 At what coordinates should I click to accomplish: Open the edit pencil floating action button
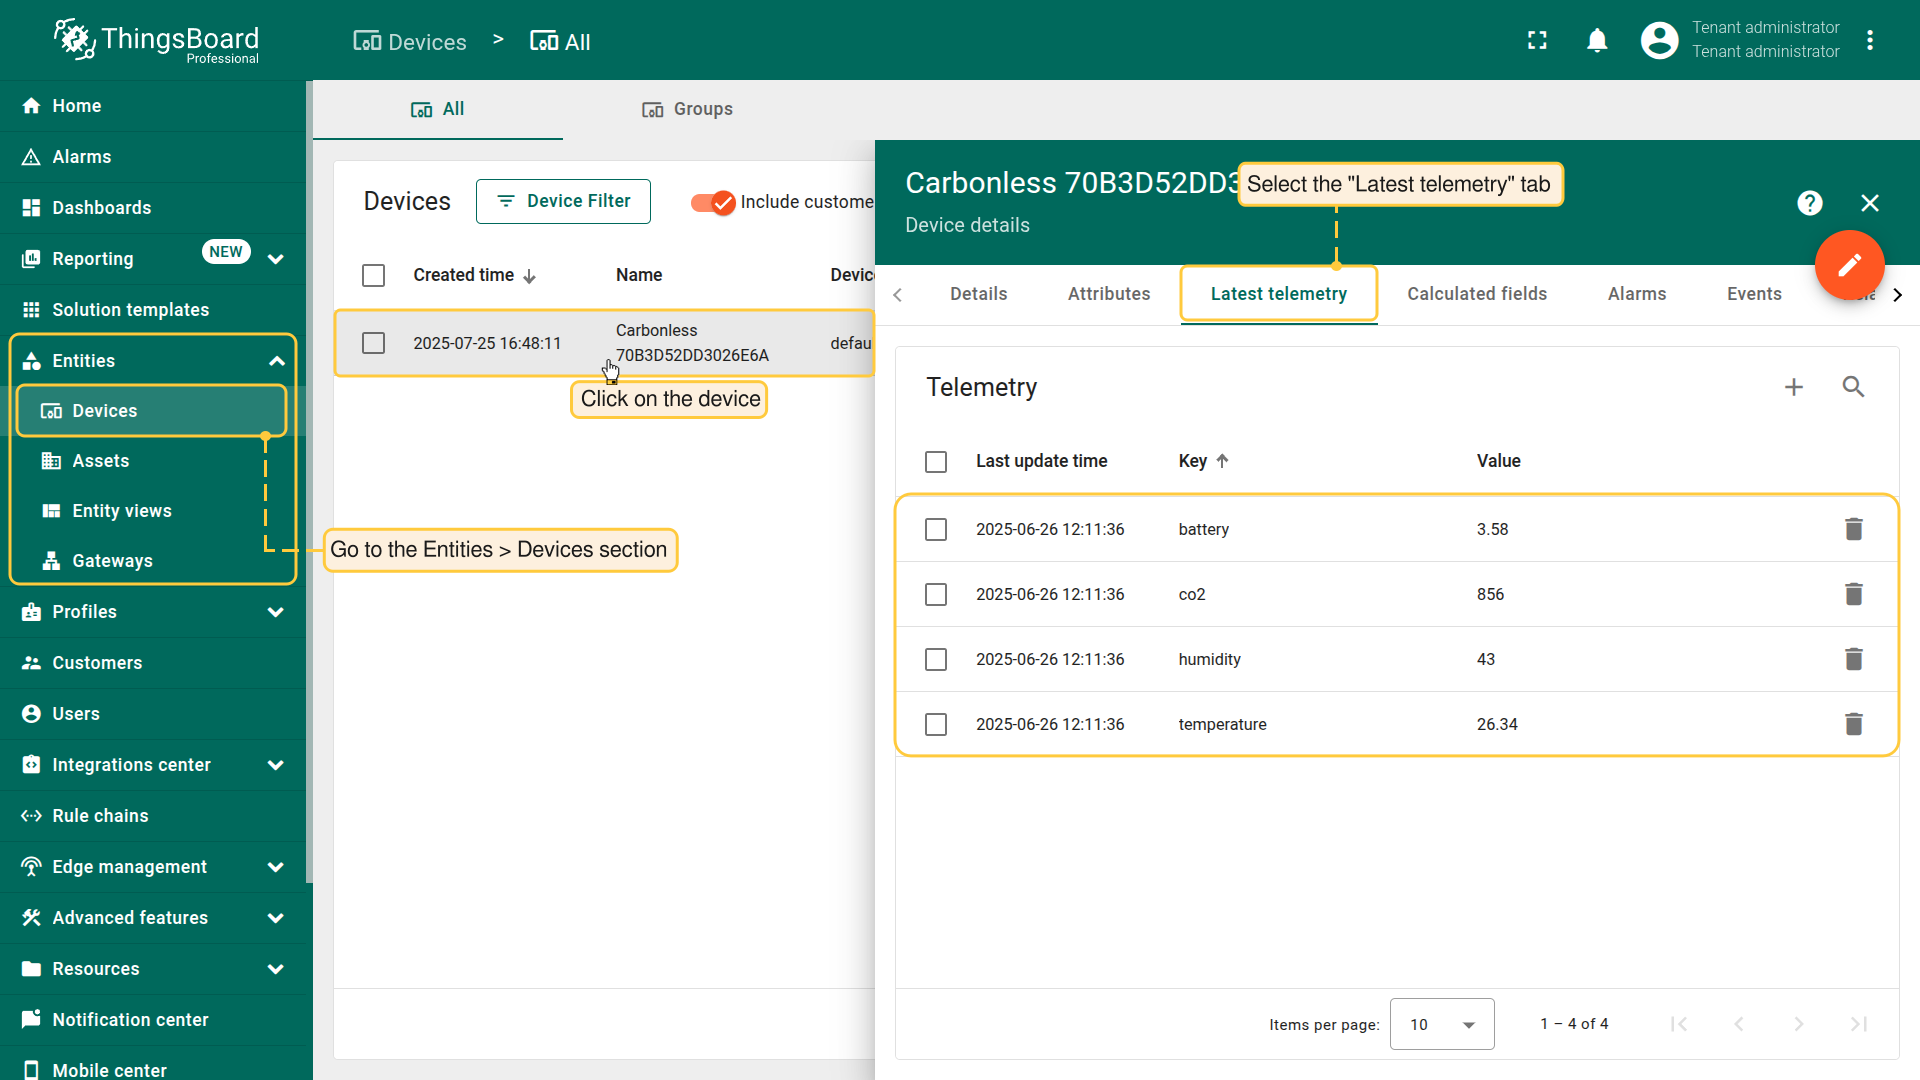point(1849,265)
